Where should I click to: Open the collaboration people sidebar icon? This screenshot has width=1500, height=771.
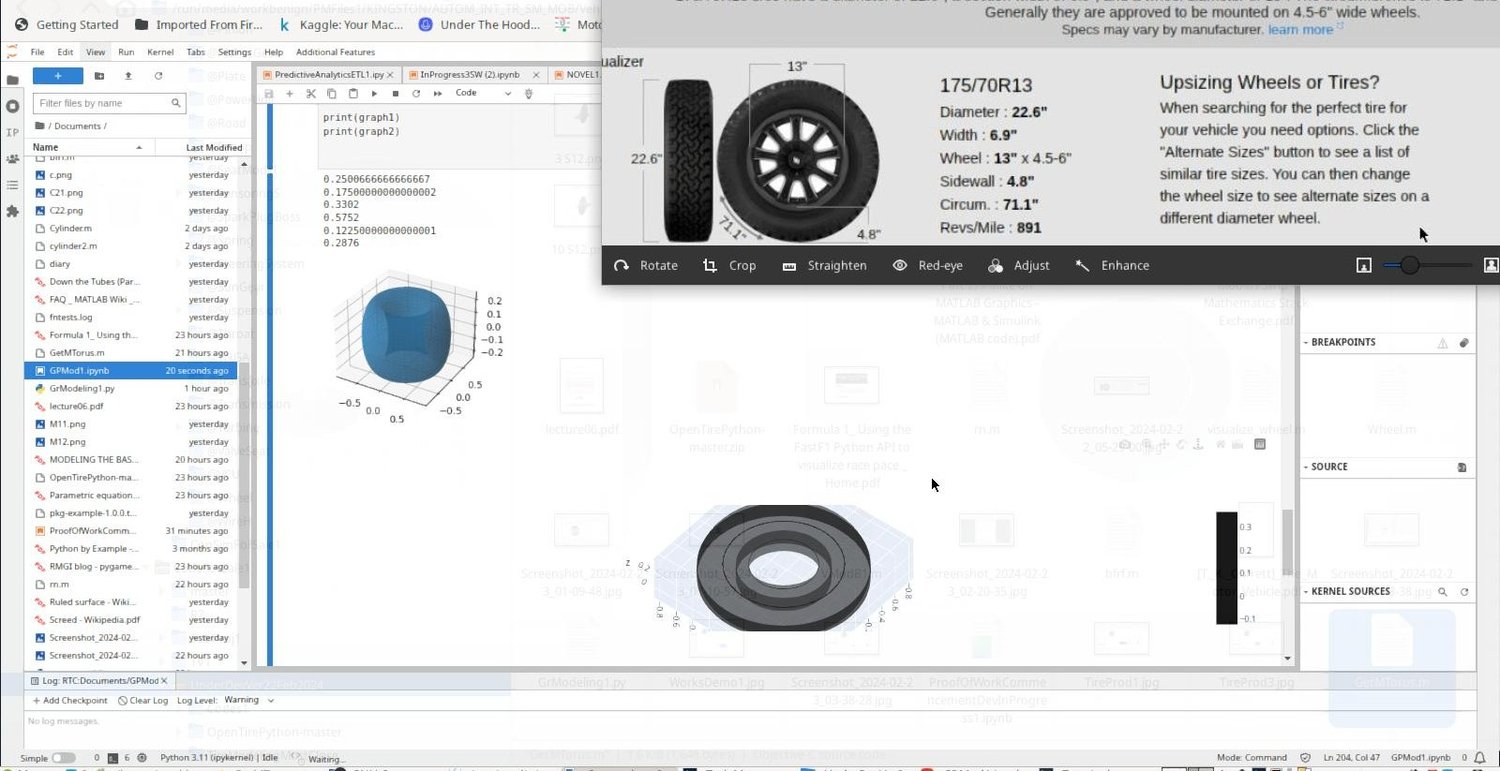click(x=12, y=159)
